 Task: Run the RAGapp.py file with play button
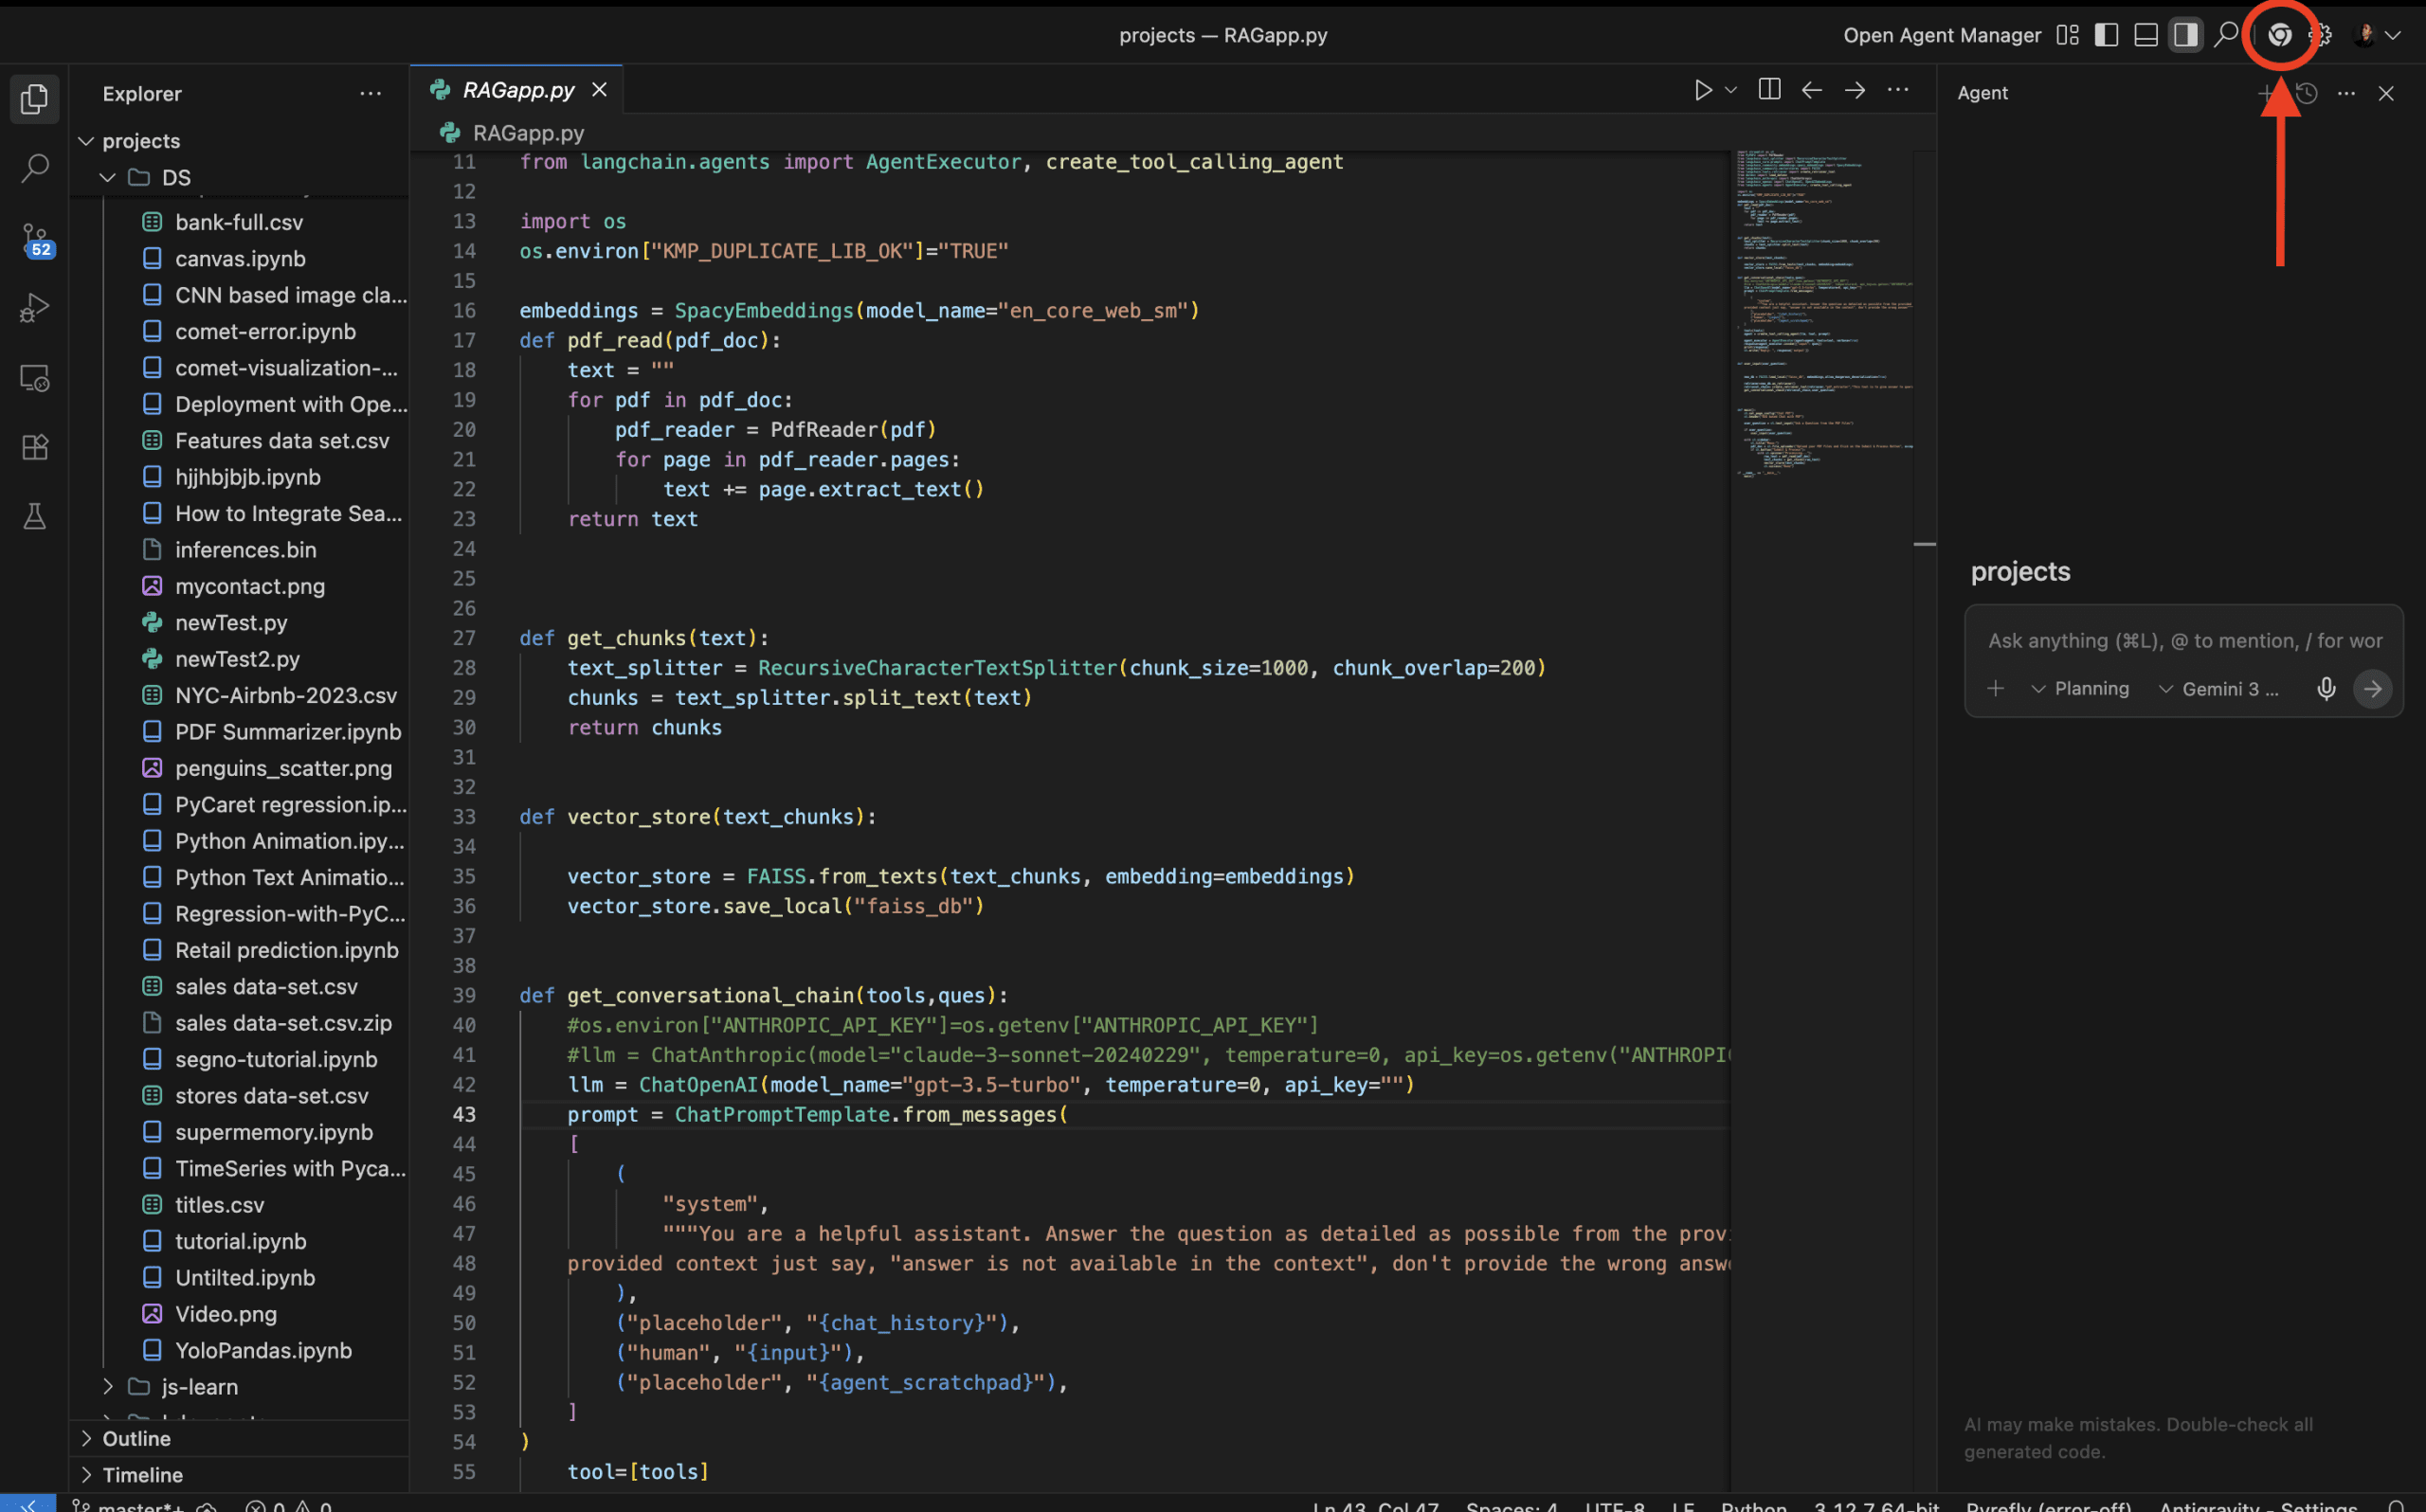click(x=1704, y=89)
